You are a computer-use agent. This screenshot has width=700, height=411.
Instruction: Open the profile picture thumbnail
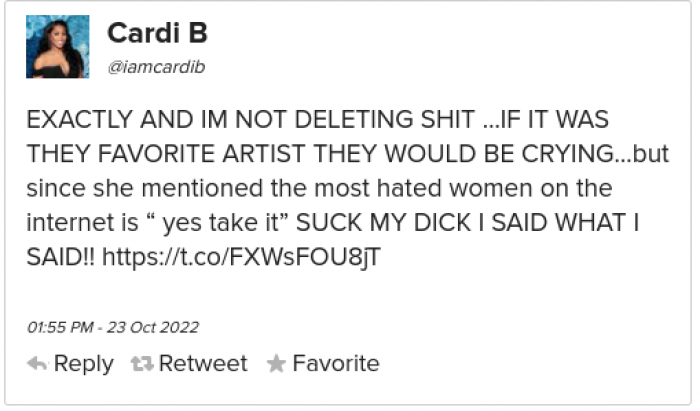coord(57,47)
